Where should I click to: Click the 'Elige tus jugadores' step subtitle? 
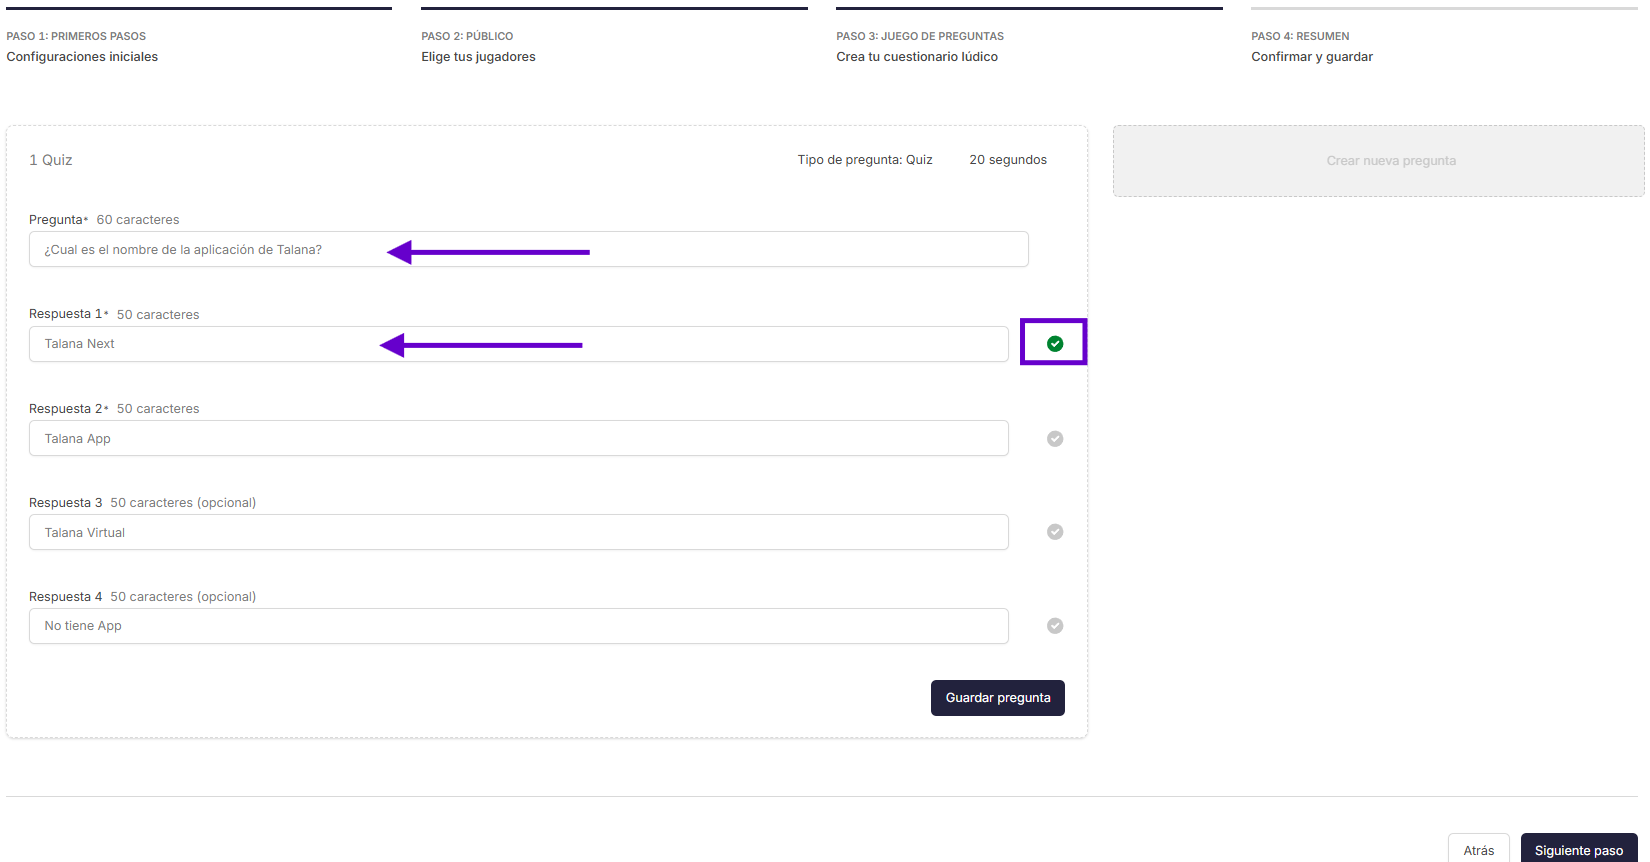[478, 57]
